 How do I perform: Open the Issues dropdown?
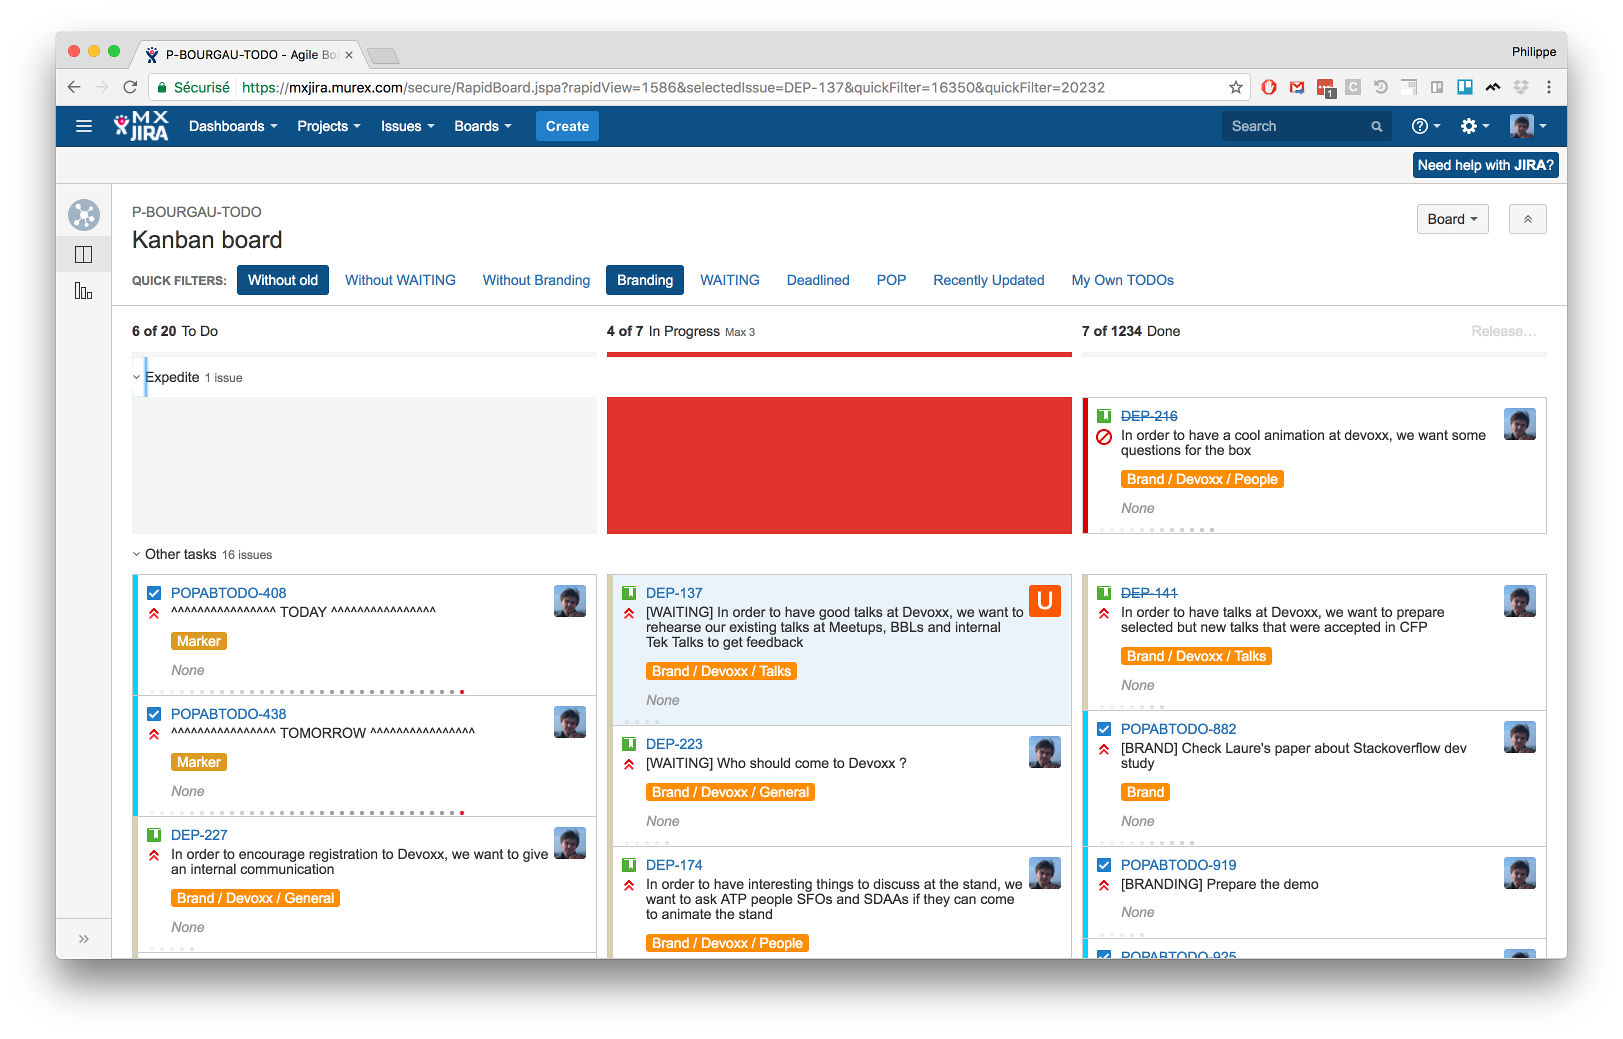(408, 126)
